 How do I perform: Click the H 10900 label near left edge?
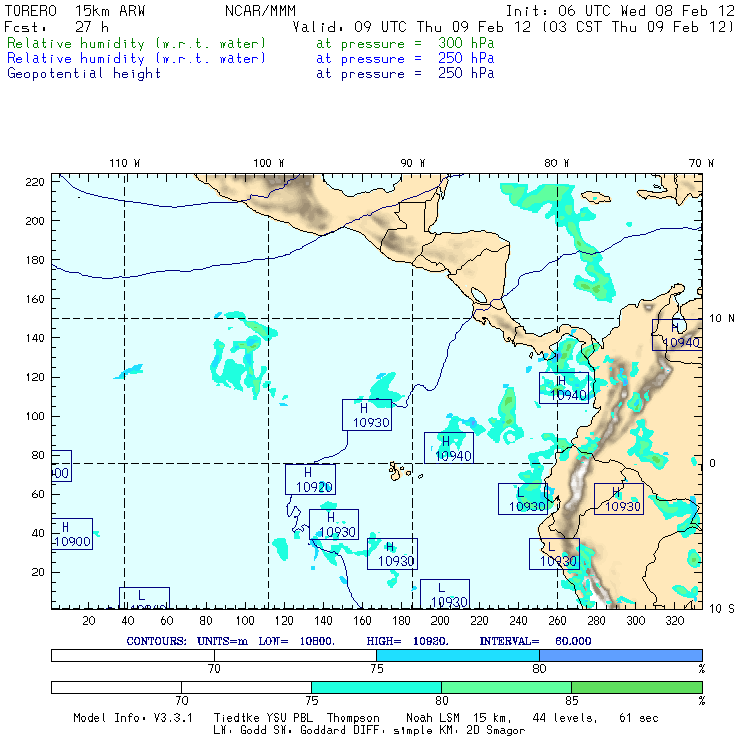coord(70,534)
